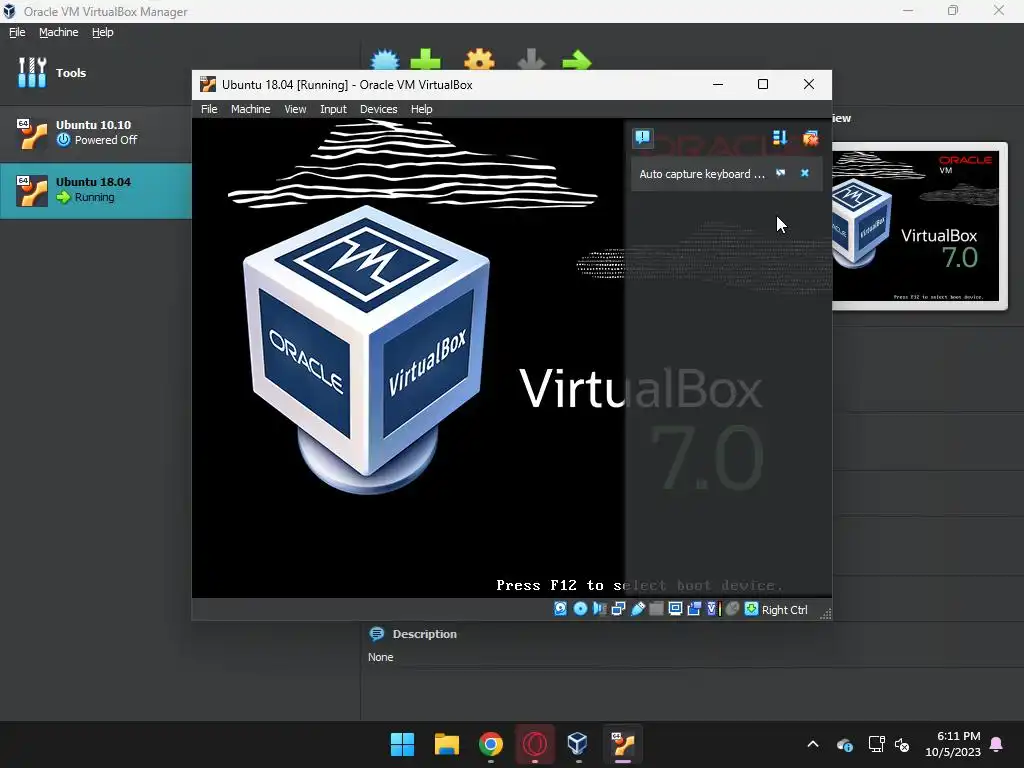Click the purple V virtualization icon in status bar
The width and height of the screenshot is (1024, 768).
[x=712, y=609]
